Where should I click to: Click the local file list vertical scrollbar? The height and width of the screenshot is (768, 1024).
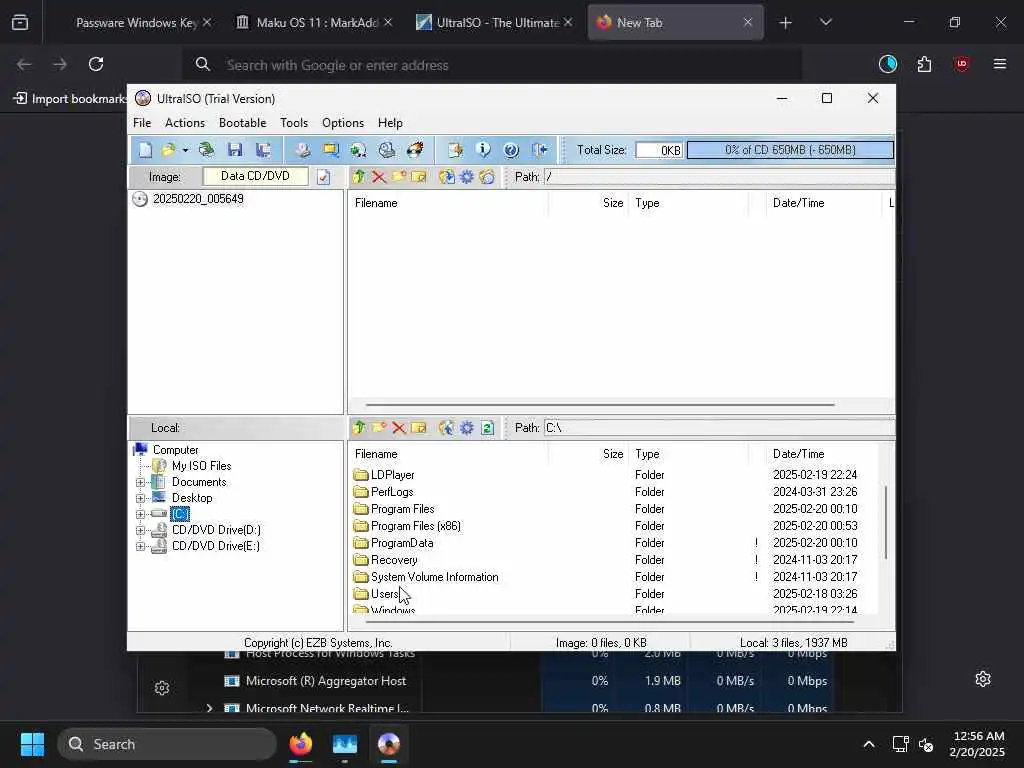[886, 522]
